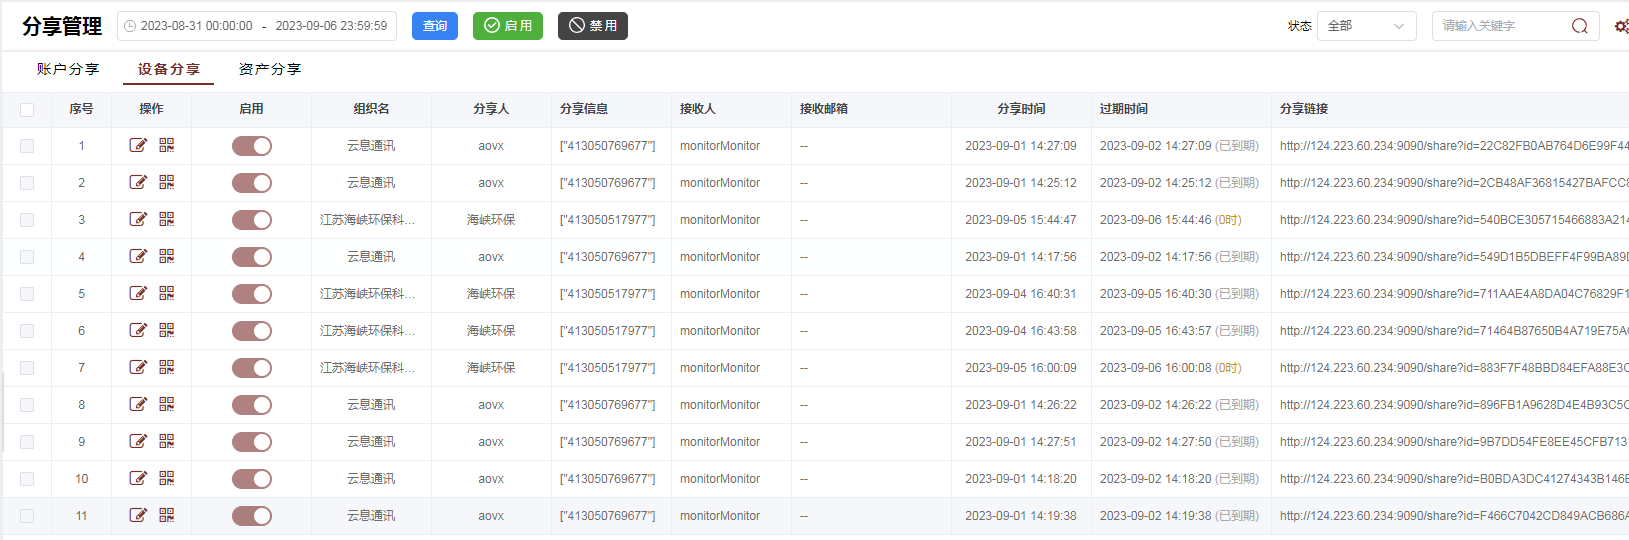
Task: Click the edit icon in row 11
Action: point(138,516)
